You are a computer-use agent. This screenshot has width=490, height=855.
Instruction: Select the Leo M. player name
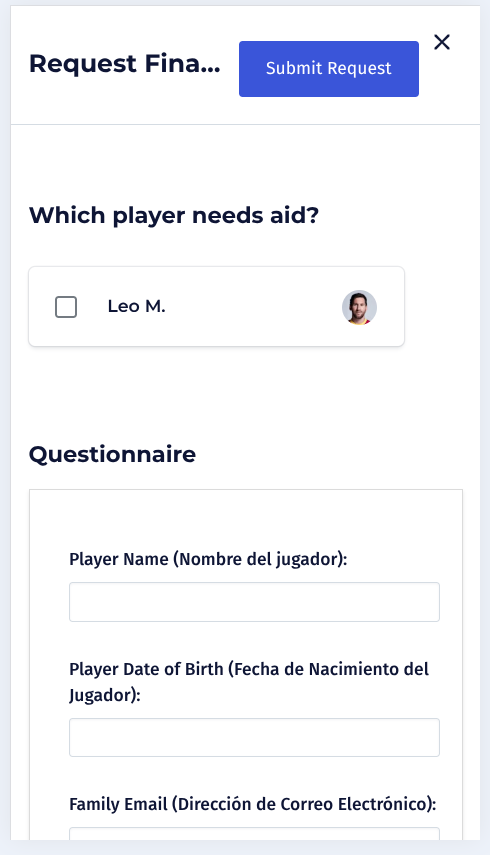136,306
